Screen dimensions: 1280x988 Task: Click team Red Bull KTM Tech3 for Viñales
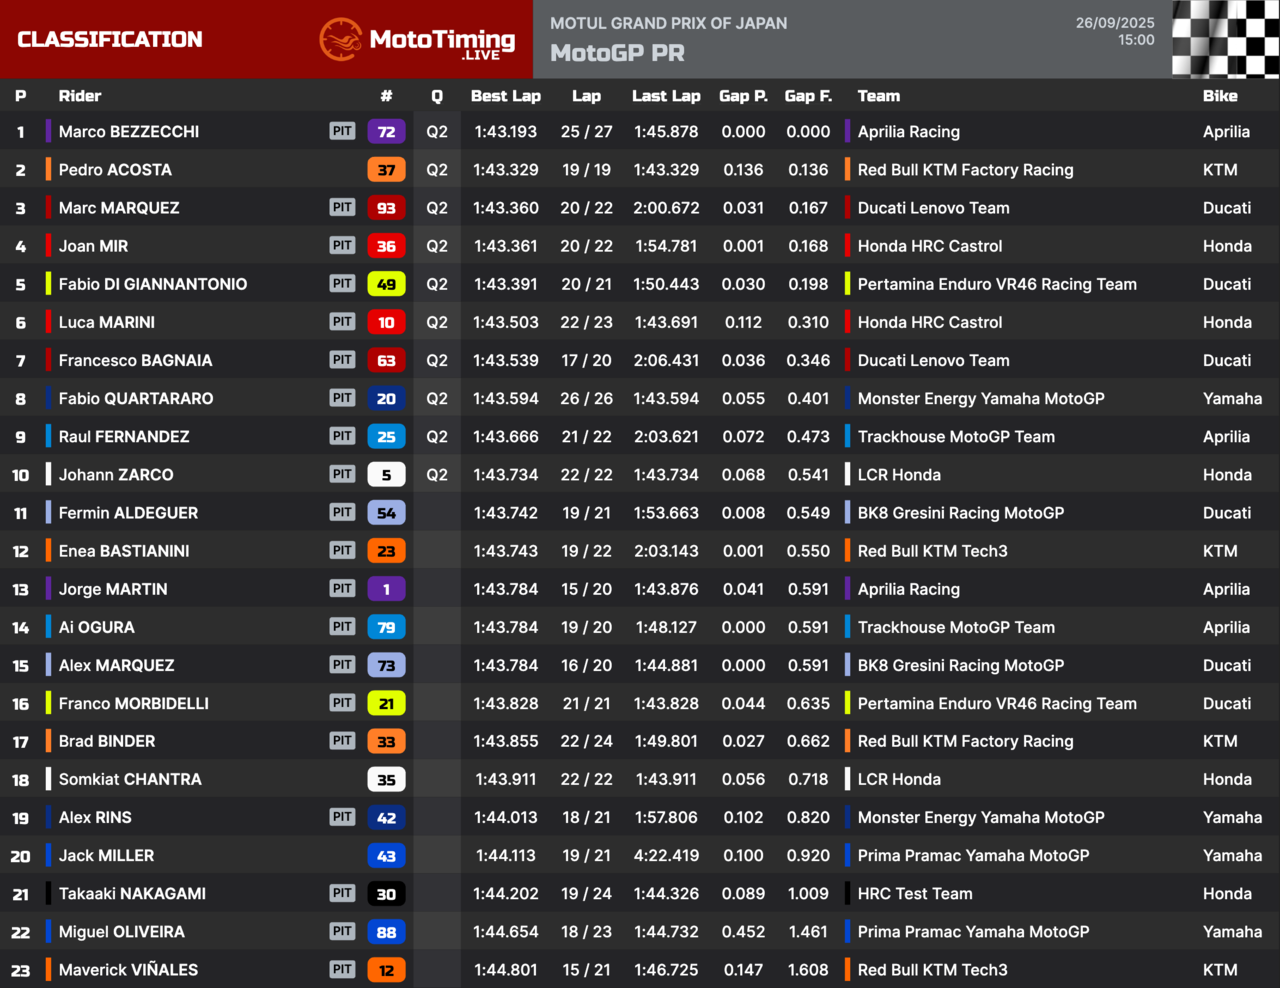pos(932,969)
